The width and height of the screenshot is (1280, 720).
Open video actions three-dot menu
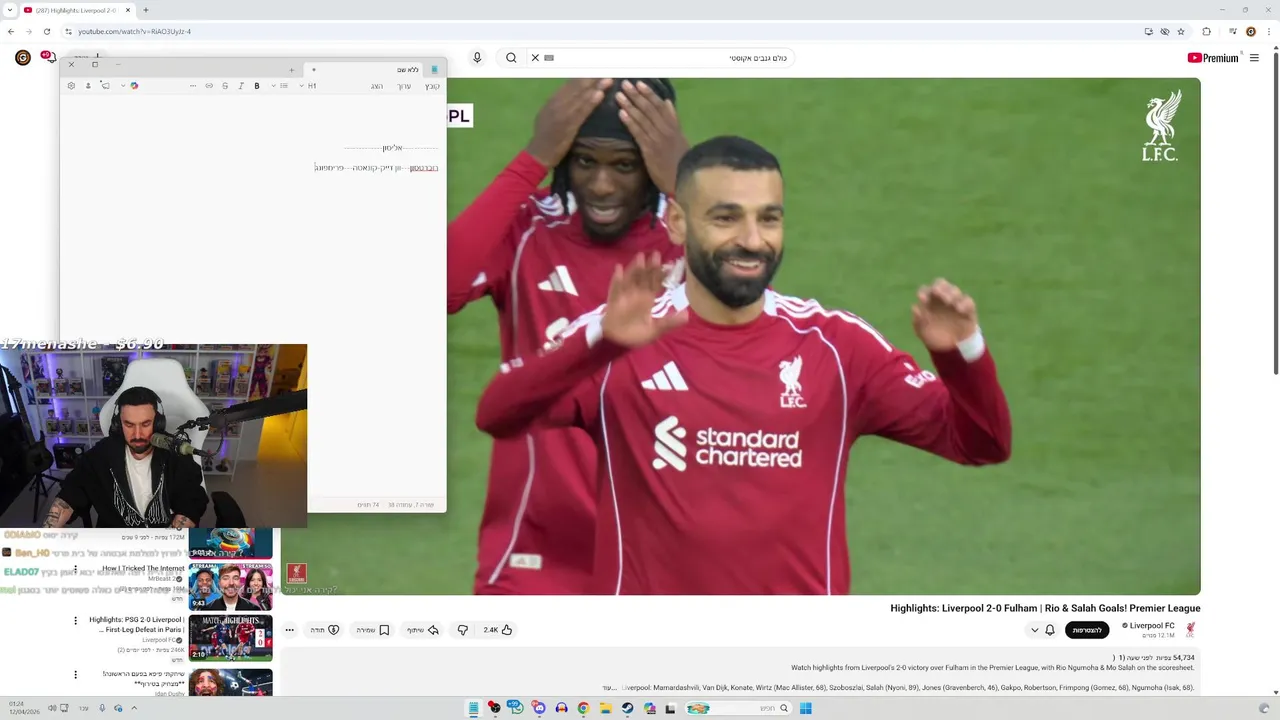(x=289, y=630)
